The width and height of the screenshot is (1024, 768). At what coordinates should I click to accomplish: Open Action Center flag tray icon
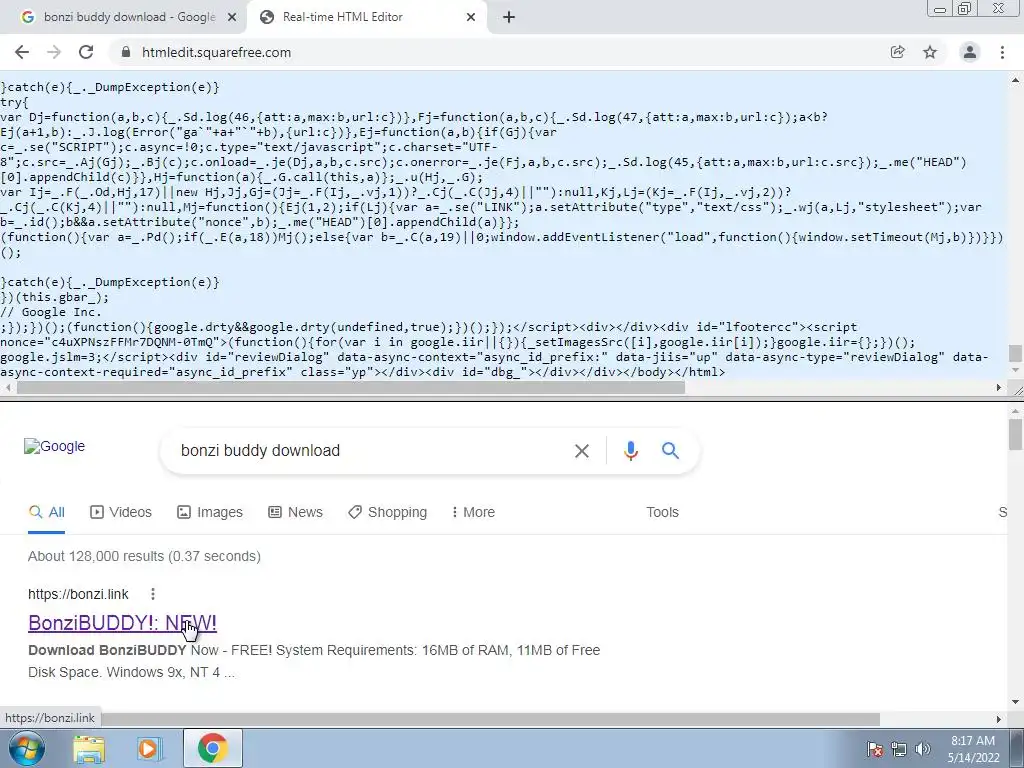(x=874, y=748)
